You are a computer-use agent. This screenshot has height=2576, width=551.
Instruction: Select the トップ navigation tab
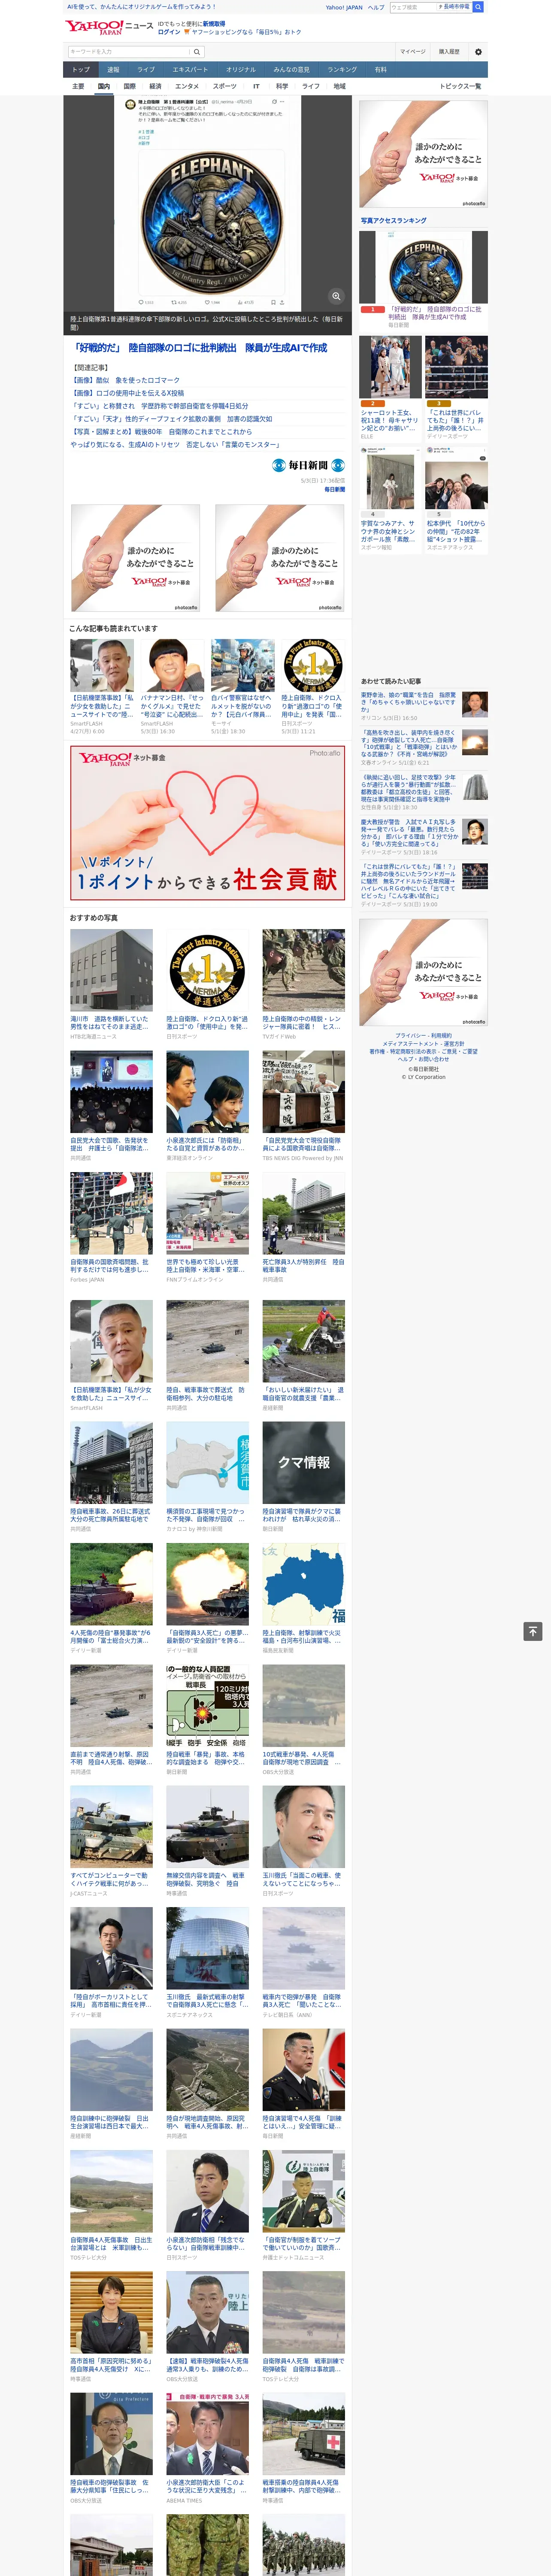[x=81, y=70]
